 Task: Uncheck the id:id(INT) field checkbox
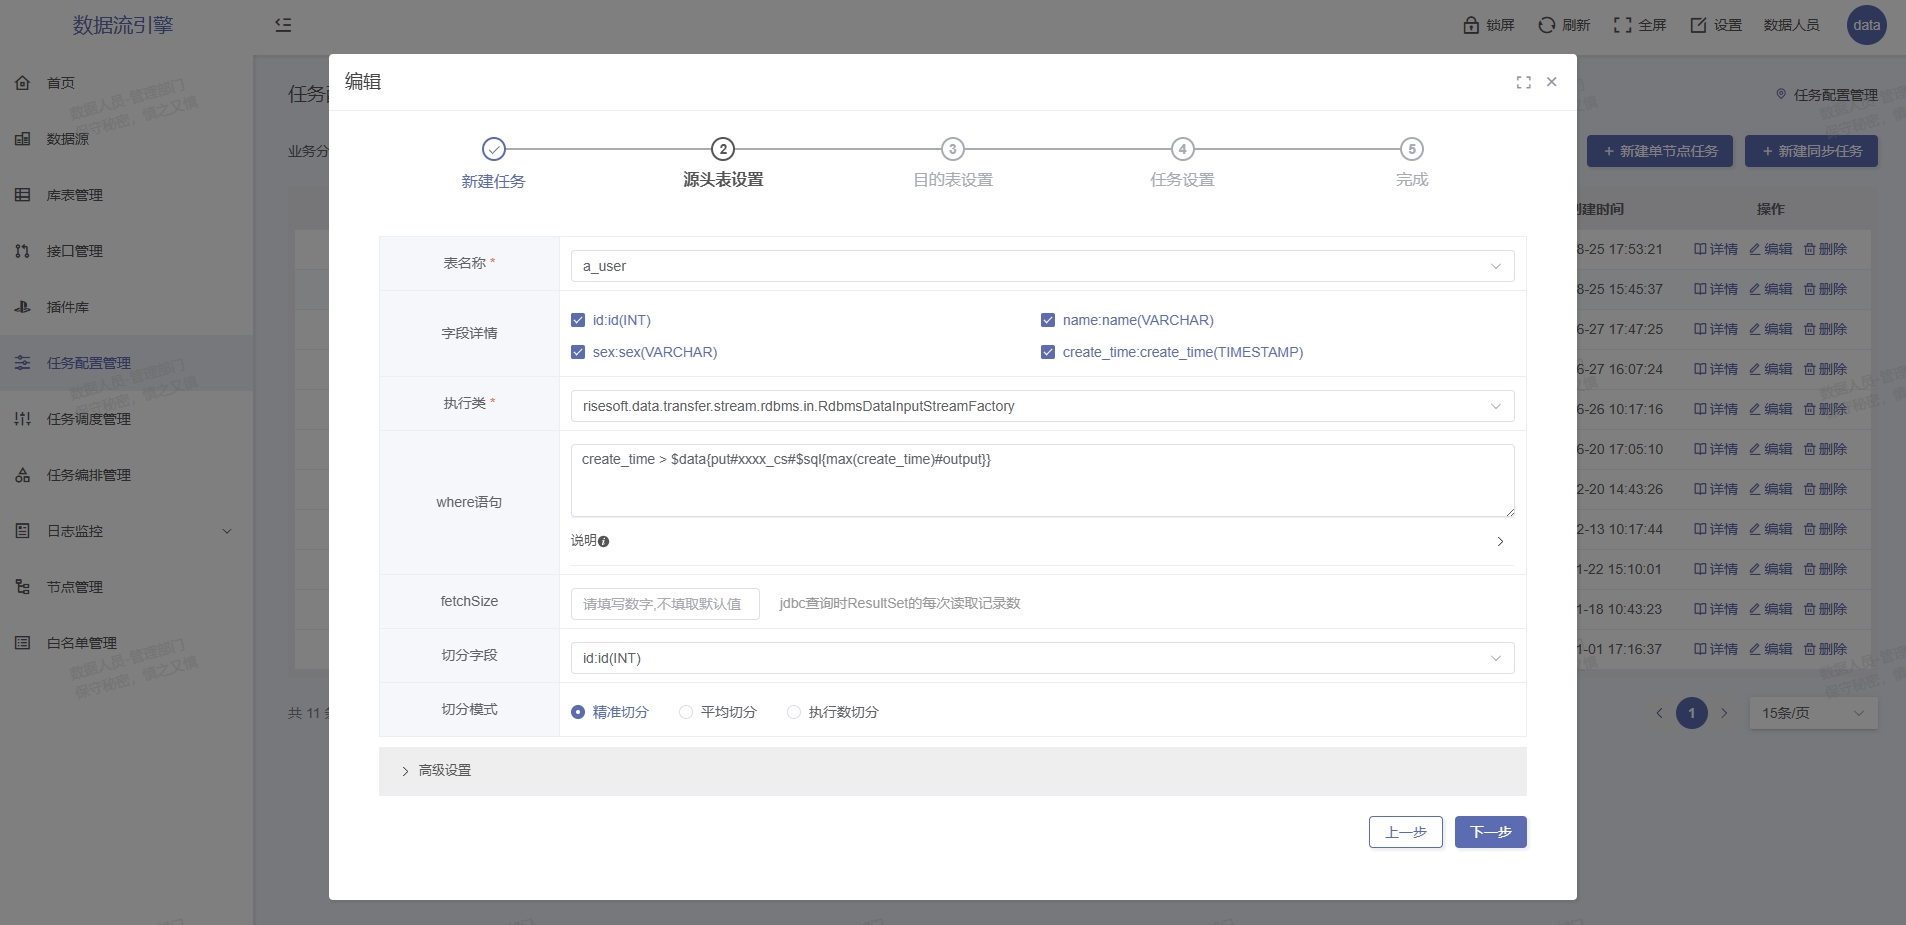(578, 320)
